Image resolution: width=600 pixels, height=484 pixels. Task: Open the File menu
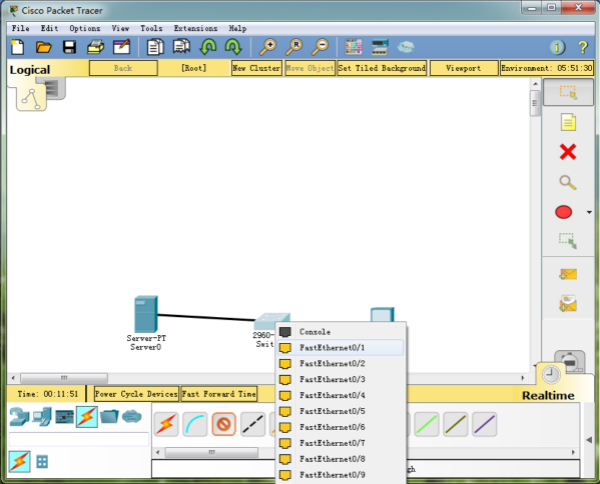coord(21,28)
